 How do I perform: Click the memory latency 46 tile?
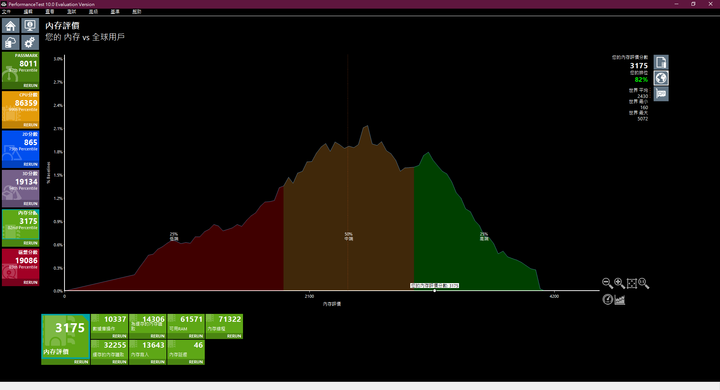click(x=186, y=352)
